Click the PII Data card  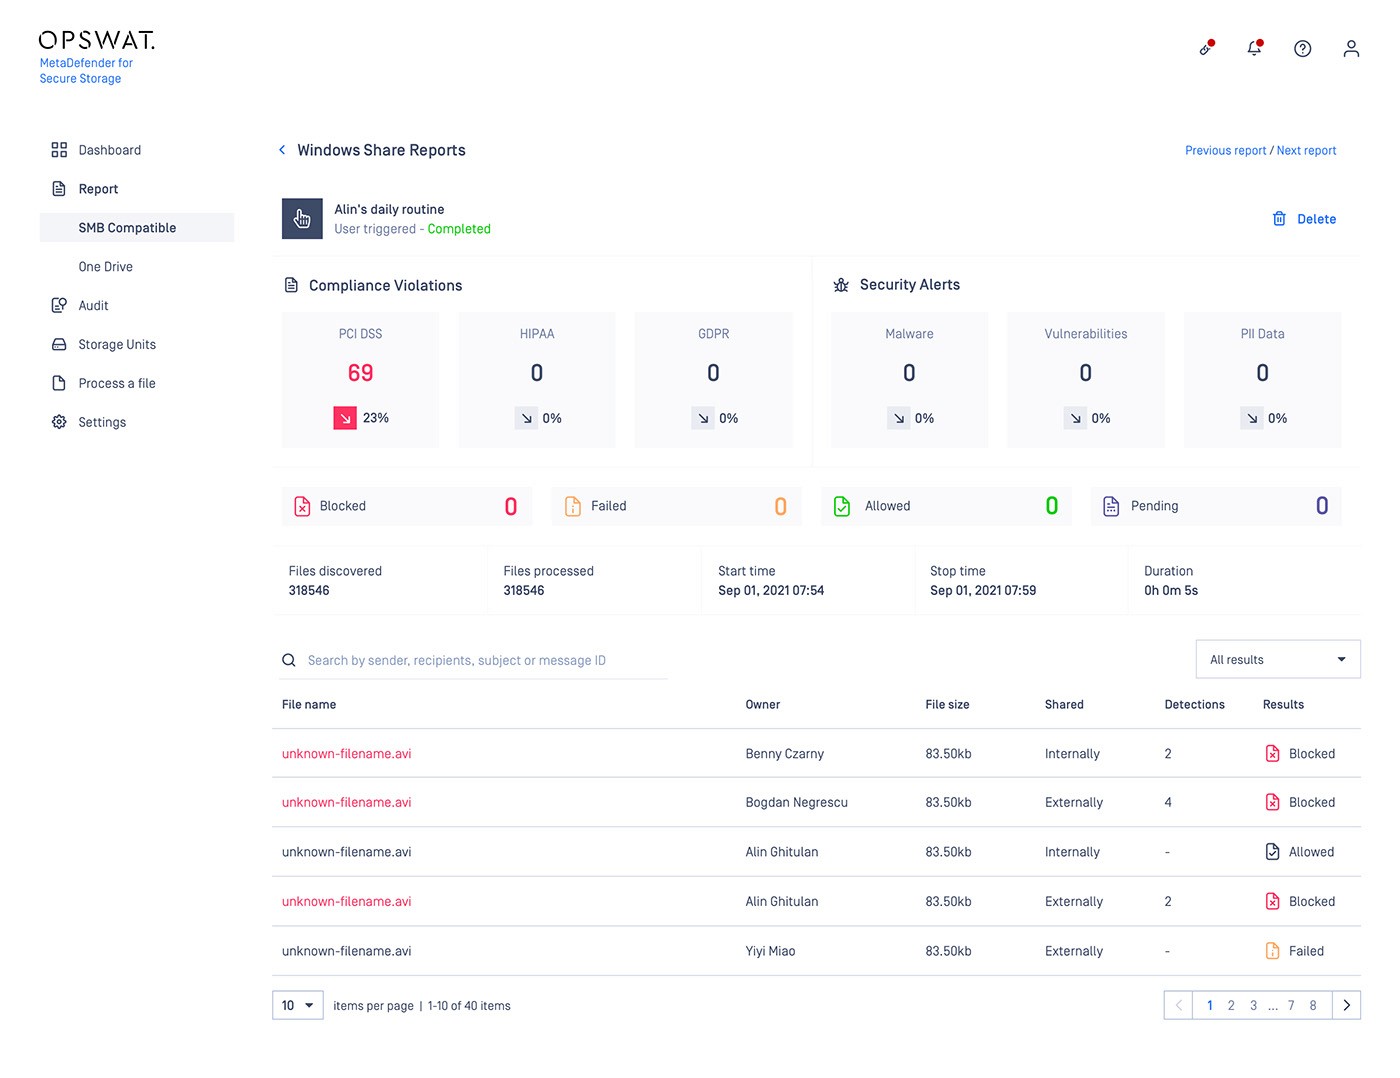coord(1262,379)
